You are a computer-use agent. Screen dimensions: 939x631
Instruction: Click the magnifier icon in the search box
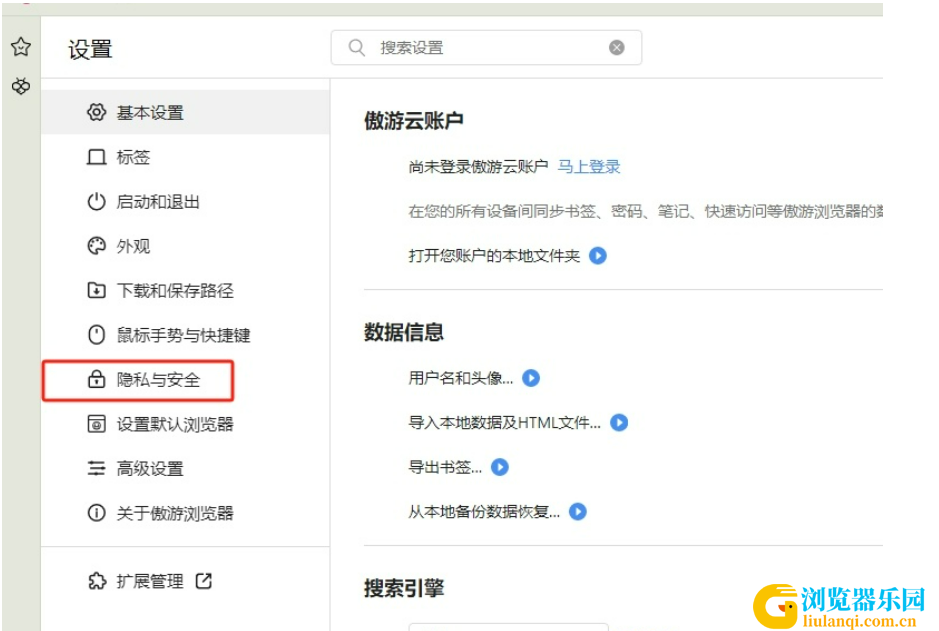tap(356, 47)
